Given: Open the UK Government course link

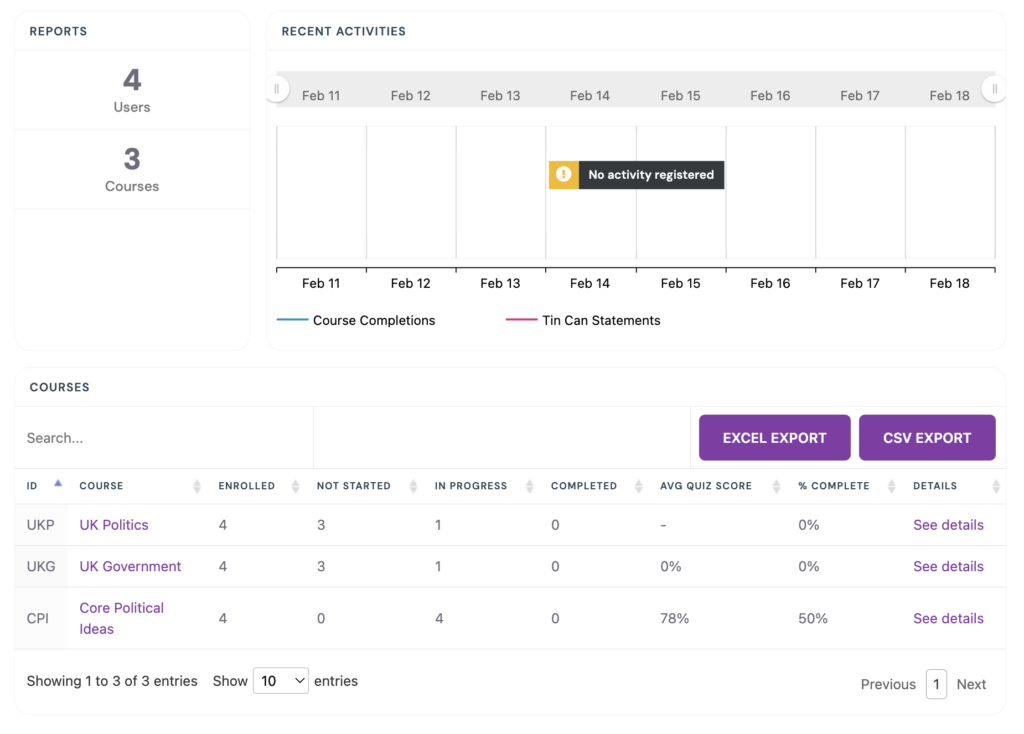Looking at the screenshot, I should point(130,566).
